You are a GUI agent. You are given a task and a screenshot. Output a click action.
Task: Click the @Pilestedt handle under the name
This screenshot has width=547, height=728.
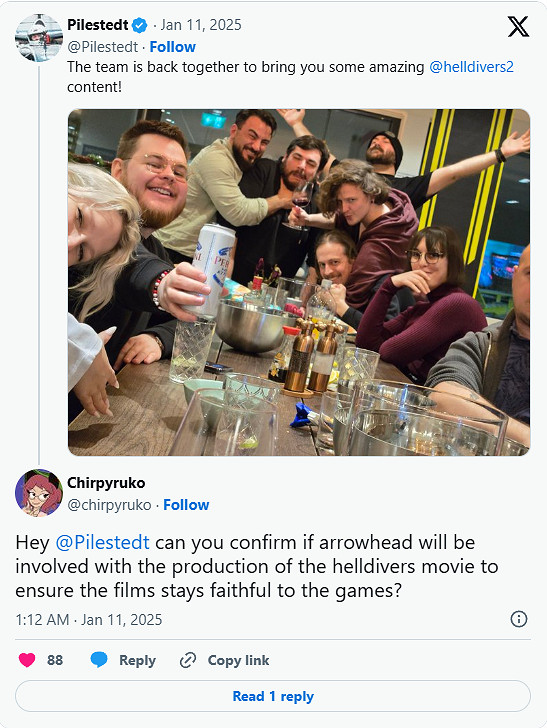pyautogui.click(x=103, y=47)
